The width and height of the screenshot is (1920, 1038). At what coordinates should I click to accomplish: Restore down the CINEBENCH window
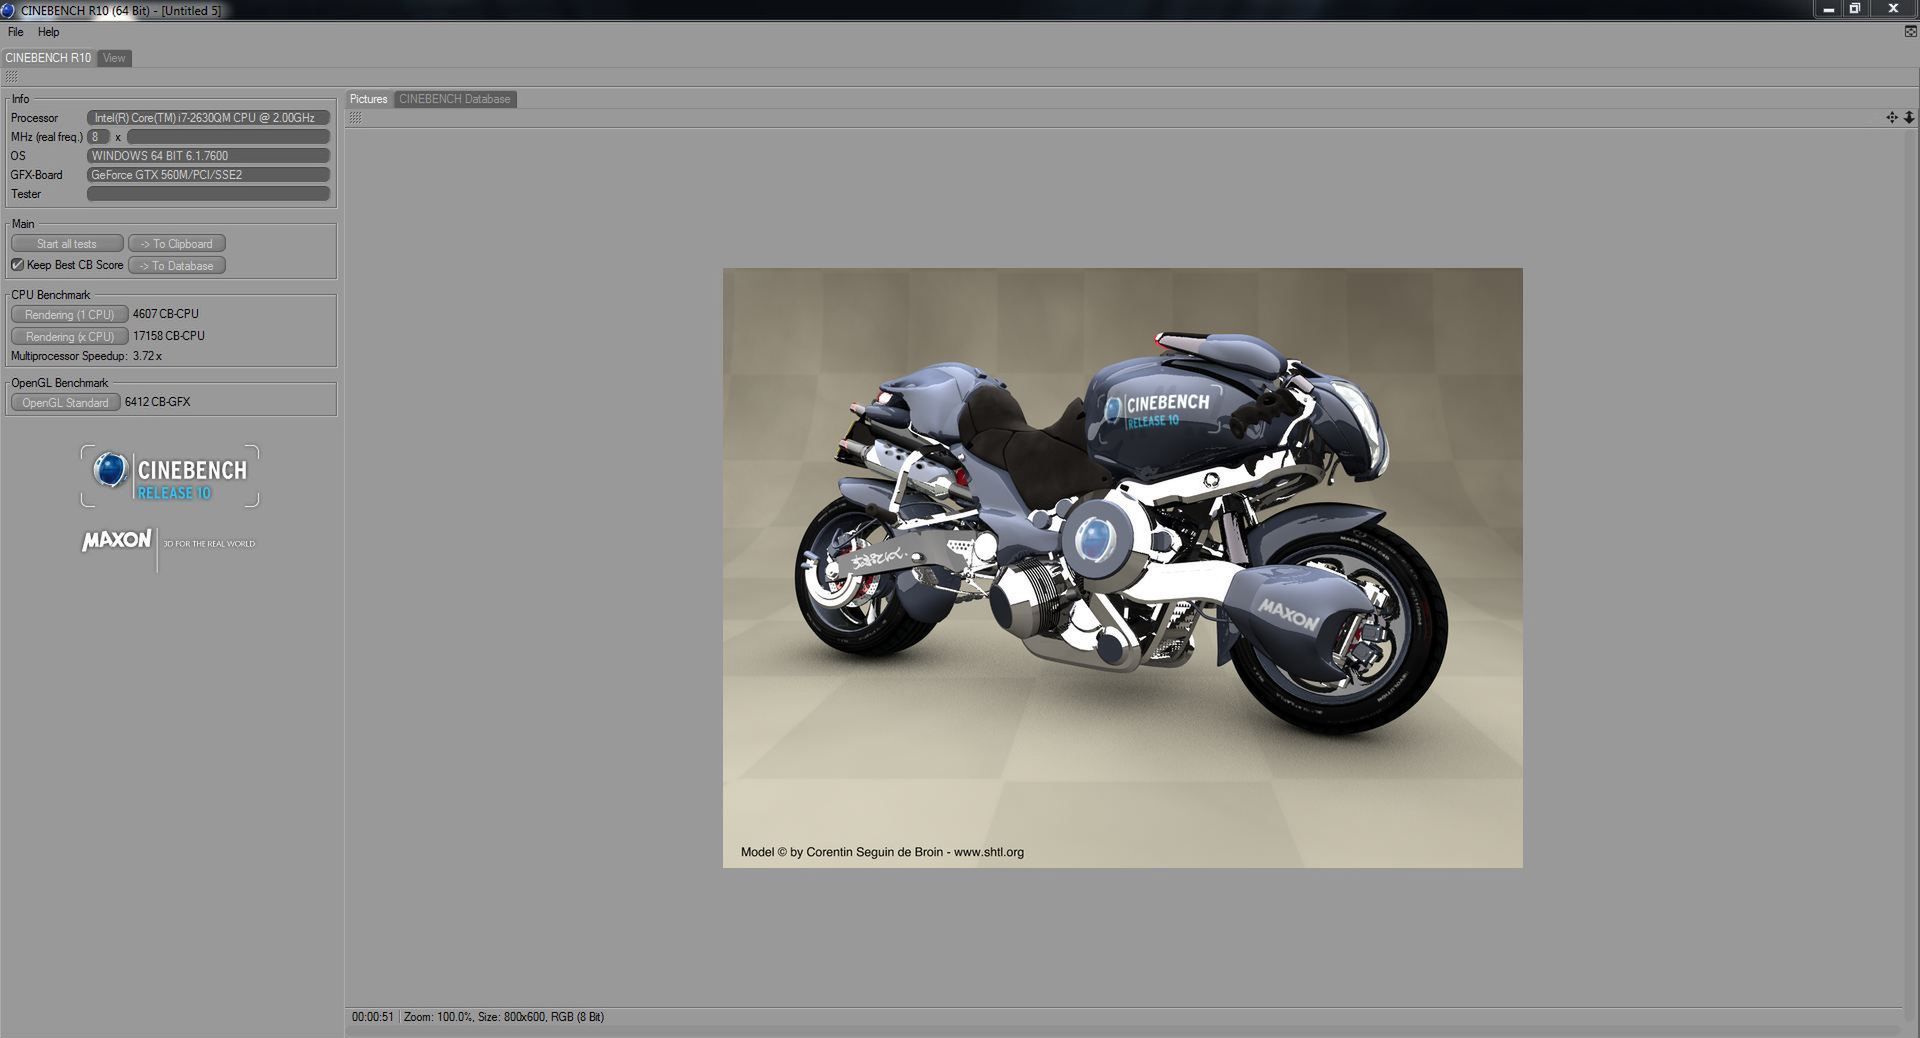tap(1855, 9)
